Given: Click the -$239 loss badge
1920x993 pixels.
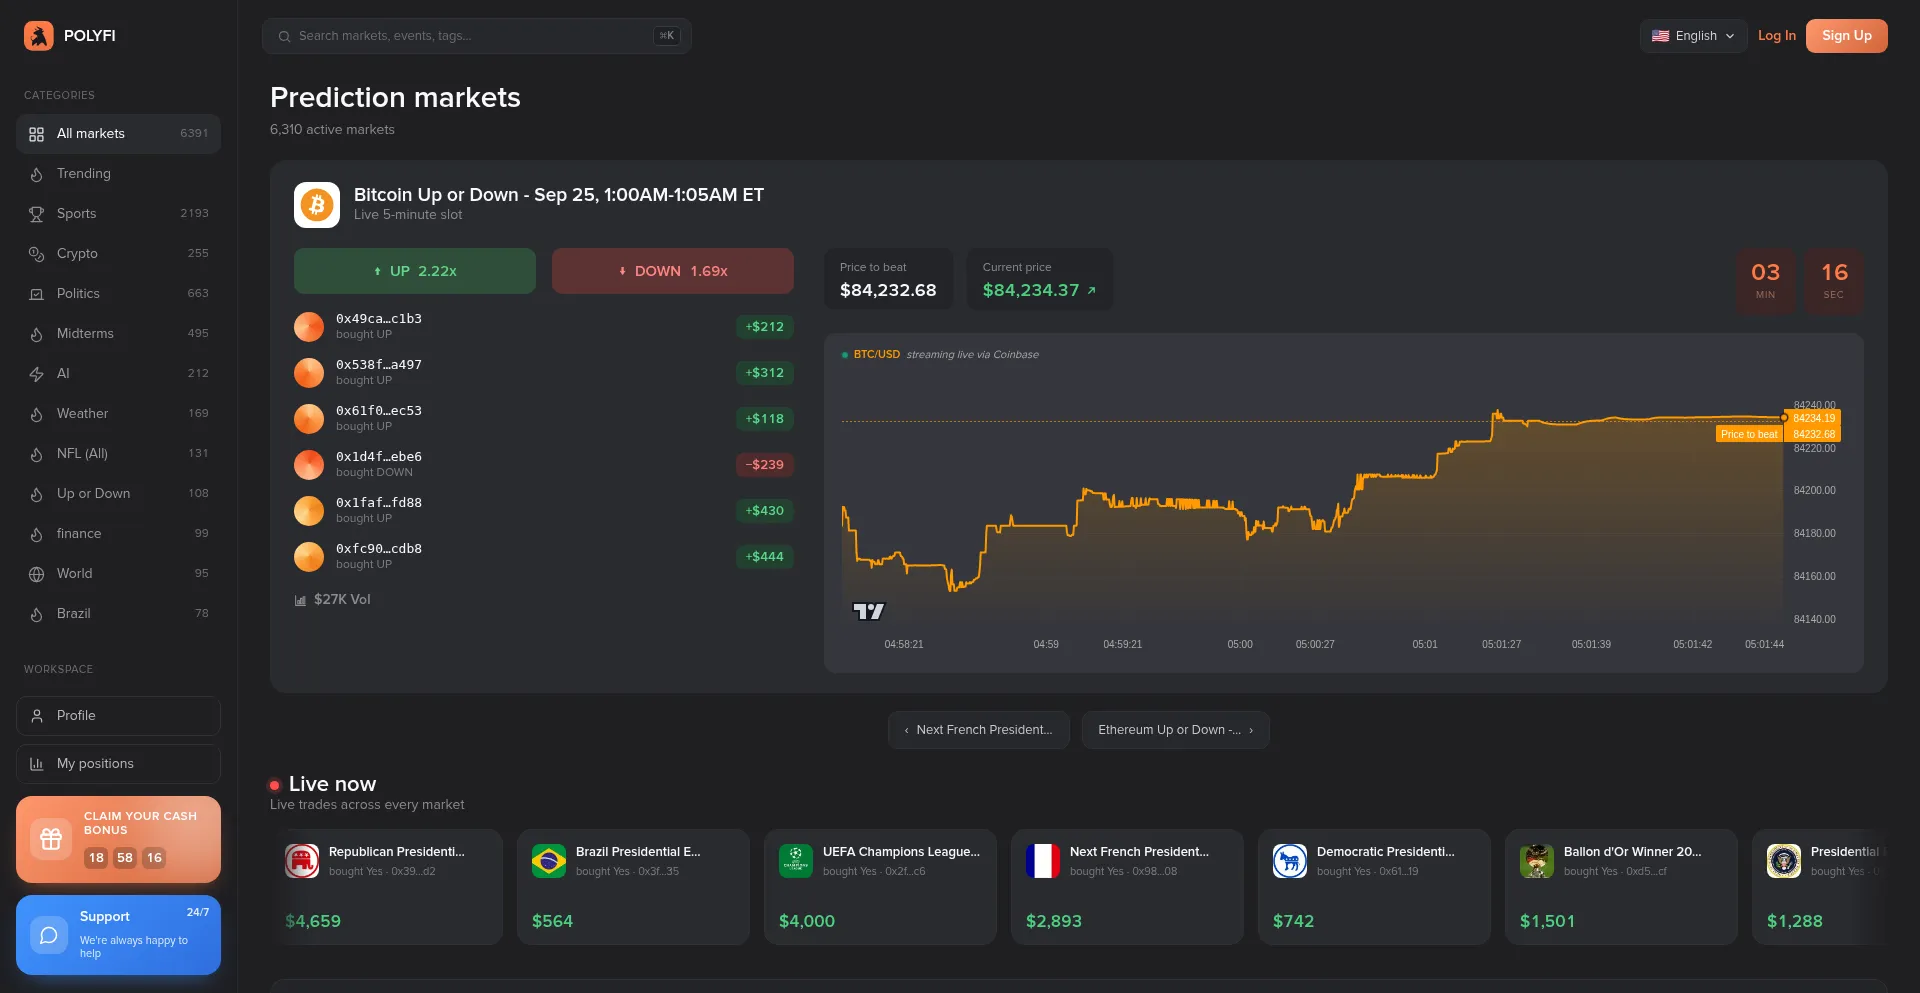Looking at the screenshot, I should (765, 465).
